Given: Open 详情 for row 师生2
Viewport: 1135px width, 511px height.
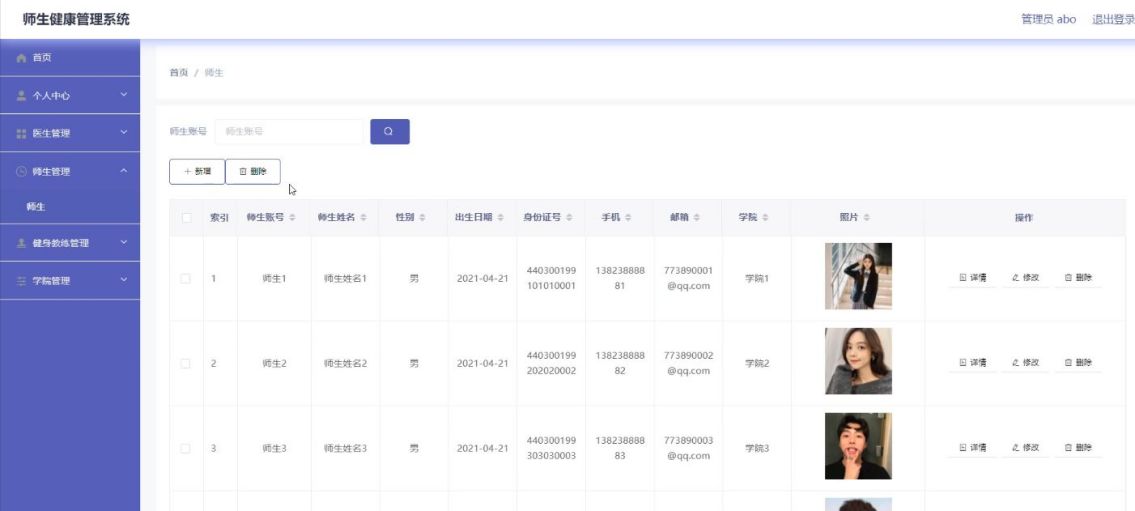Looking at the screenshot, I should [x=973, y=363].
